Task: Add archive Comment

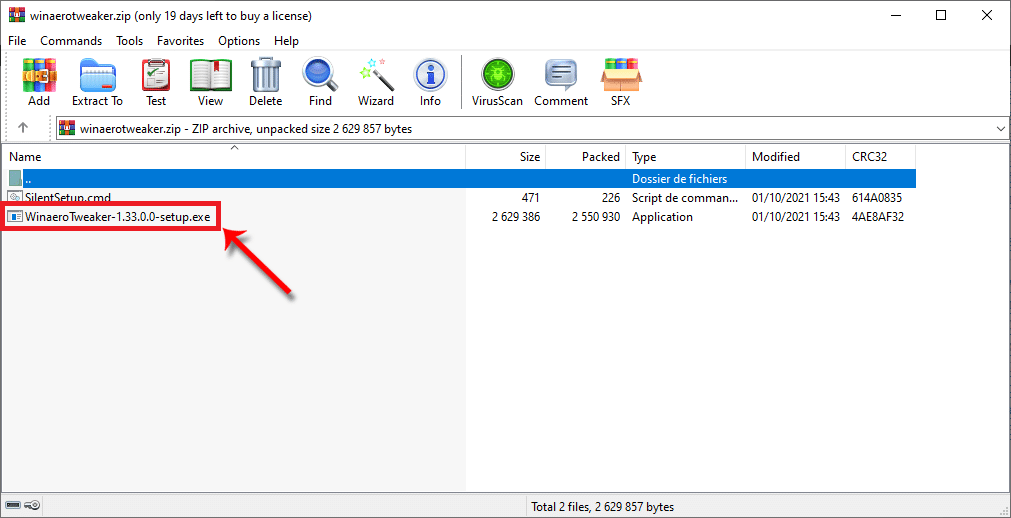Action: coord(561,83)
